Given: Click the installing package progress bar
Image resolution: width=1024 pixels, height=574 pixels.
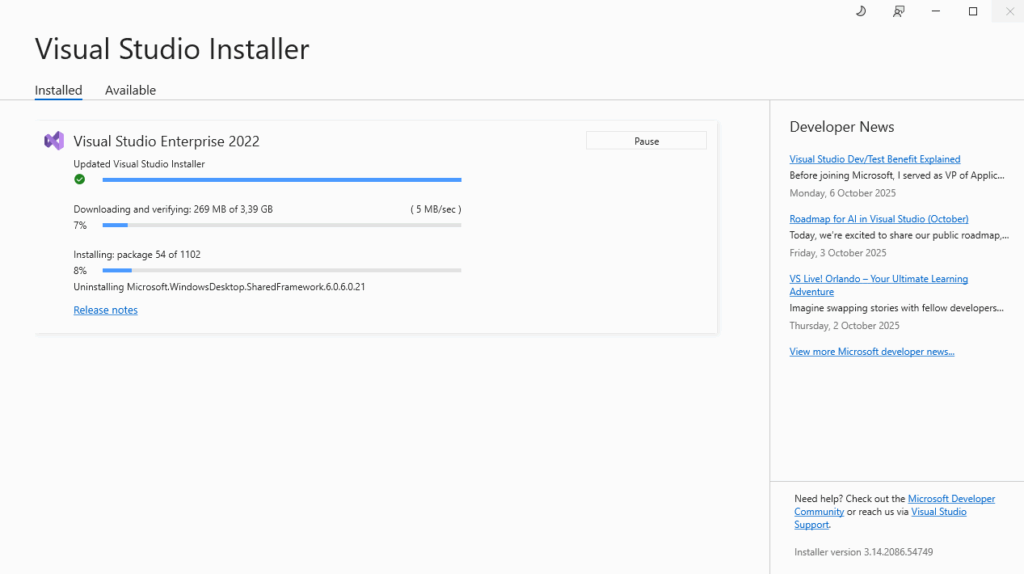Looking at the screenshot, I should [281, 270].
